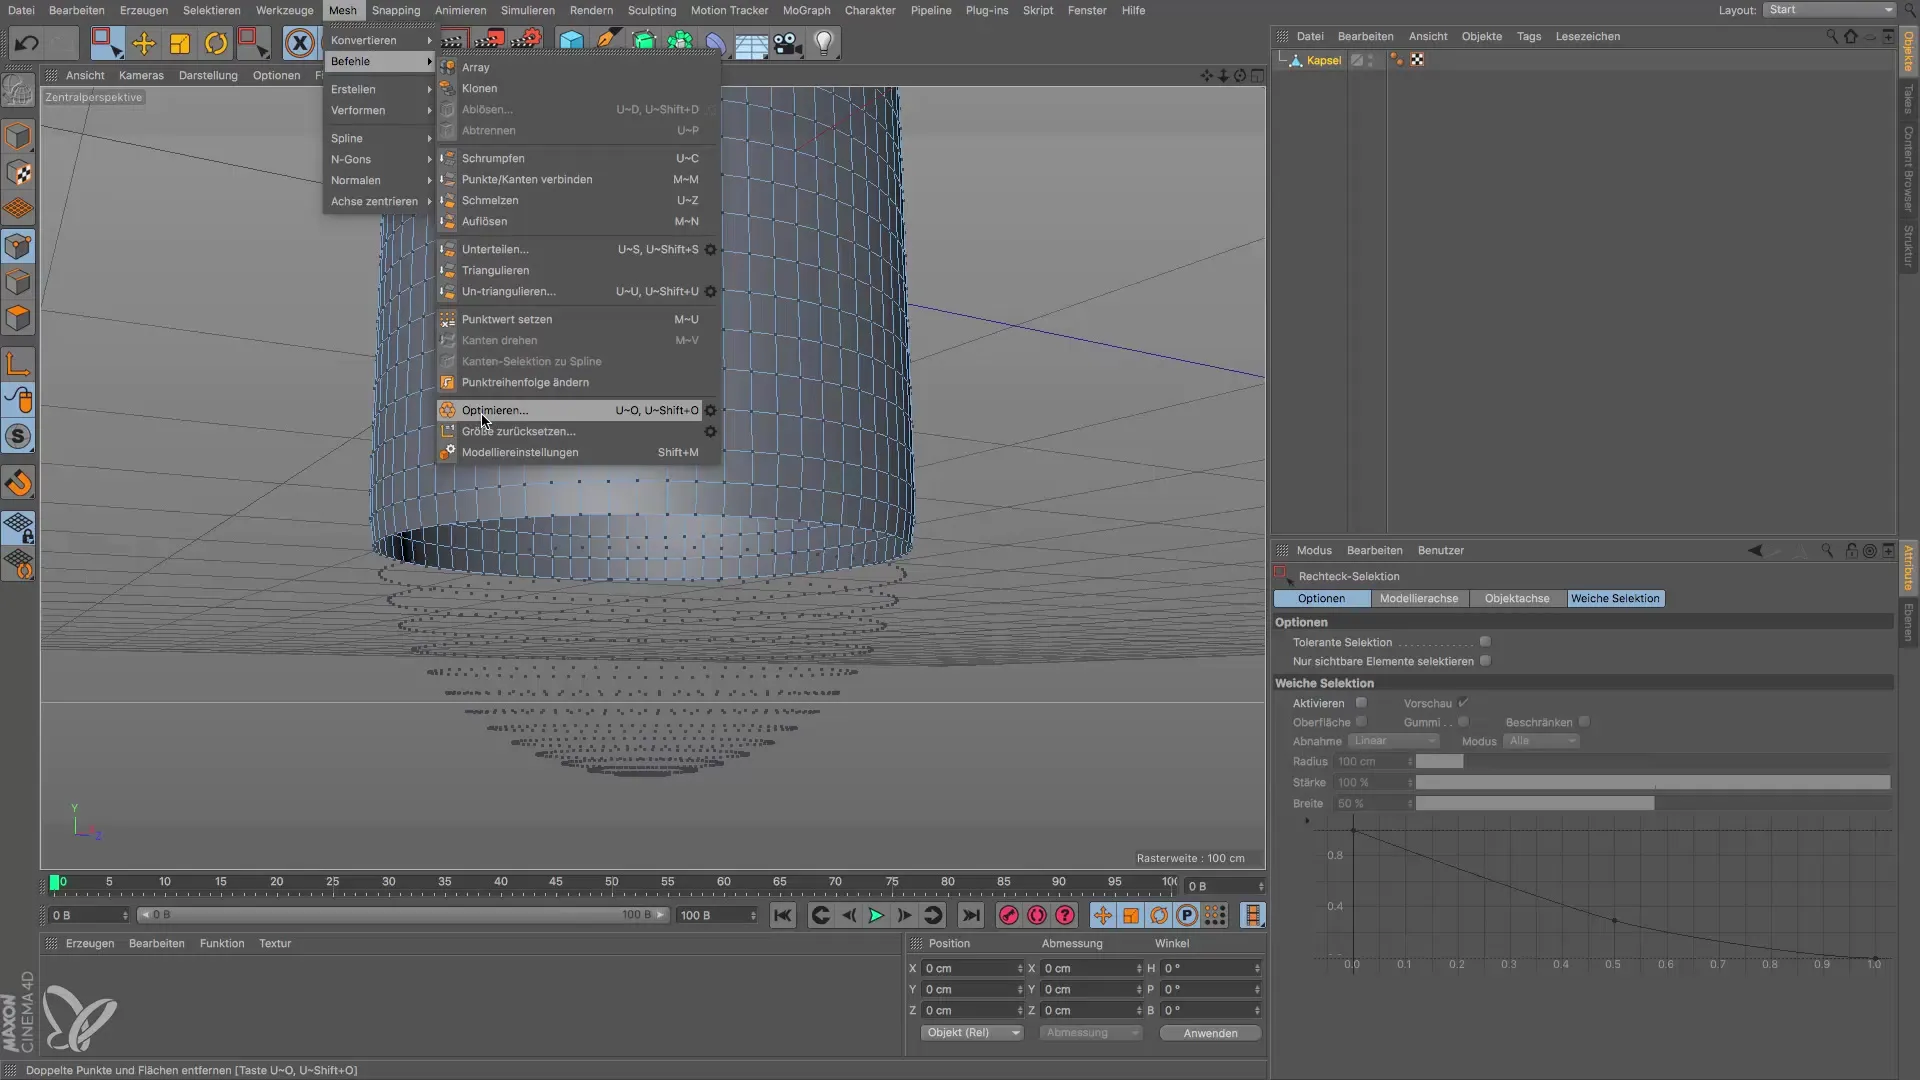Select the Rotate tool icon
Image resolution: width=1920 pixels, height=1080 pixels.
215,43
